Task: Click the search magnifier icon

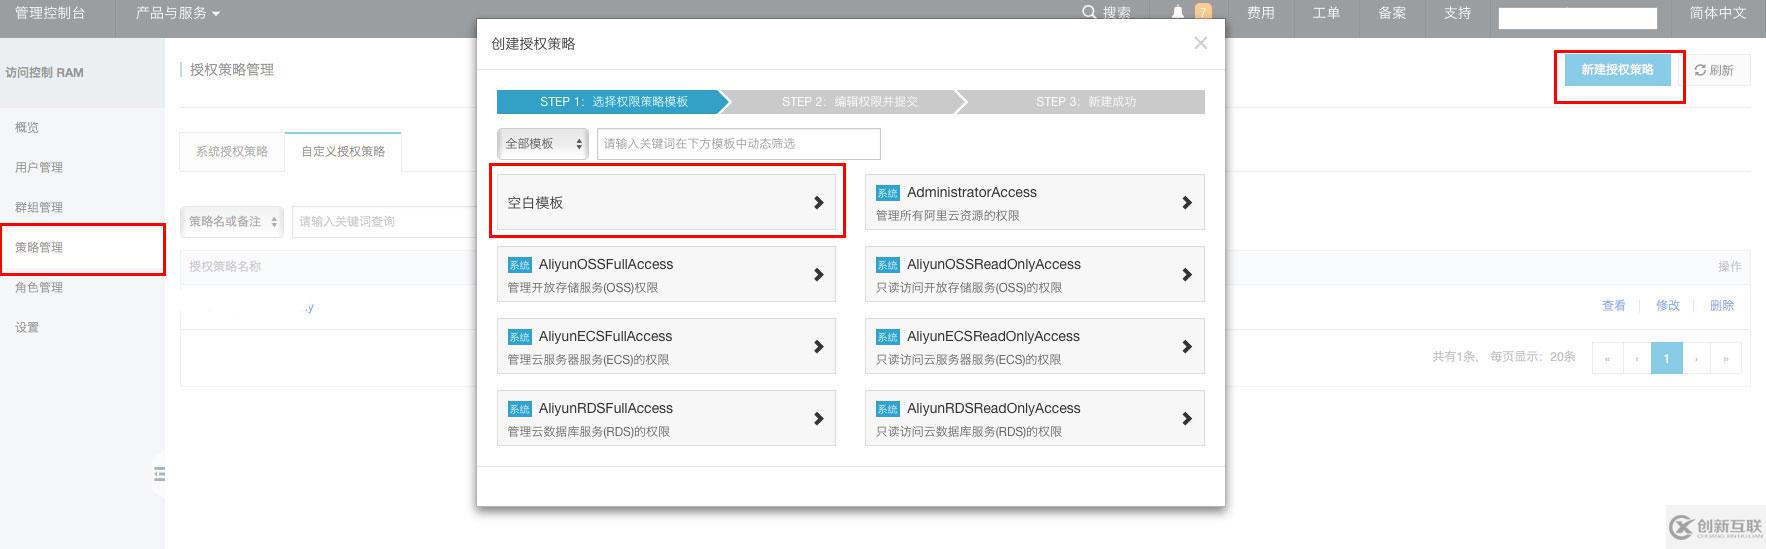Action: 1089,12
